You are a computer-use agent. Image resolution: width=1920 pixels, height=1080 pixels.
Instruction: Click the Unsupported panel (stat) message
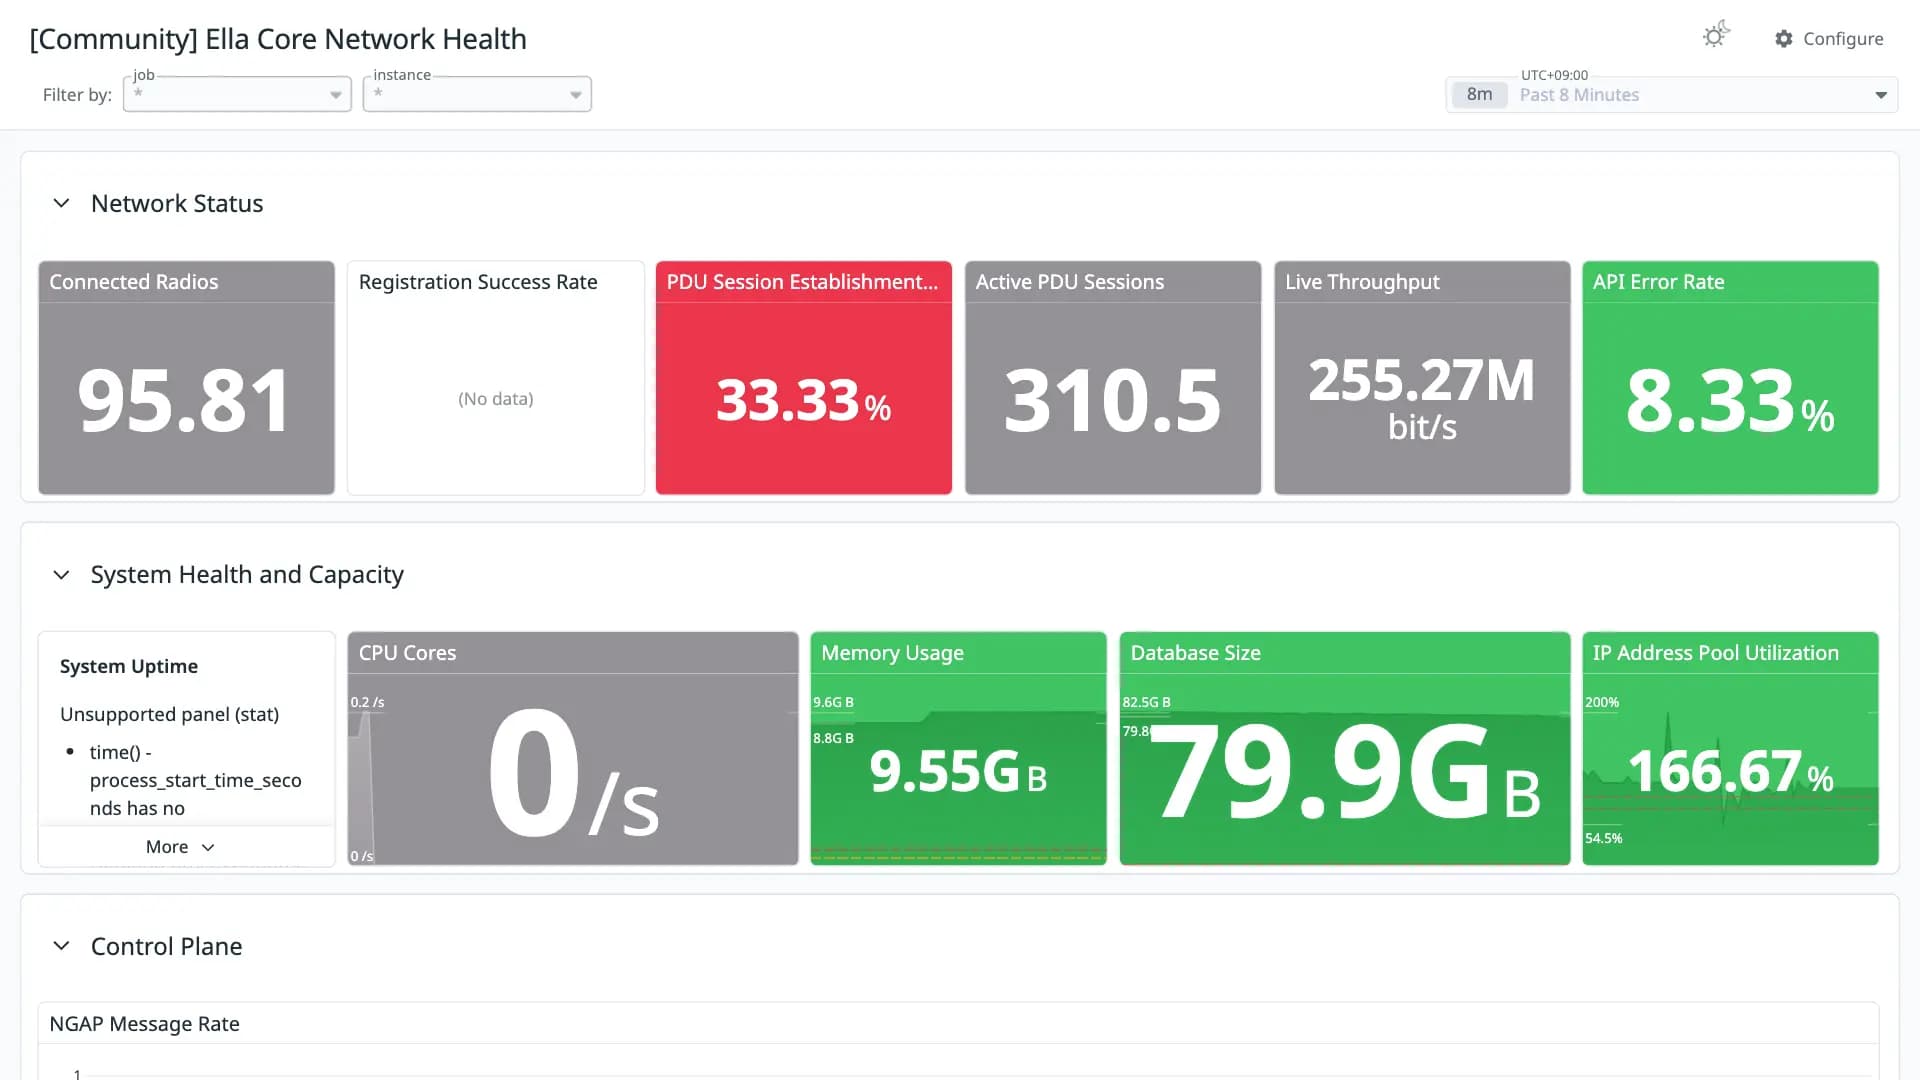click(x=169, y=714)
